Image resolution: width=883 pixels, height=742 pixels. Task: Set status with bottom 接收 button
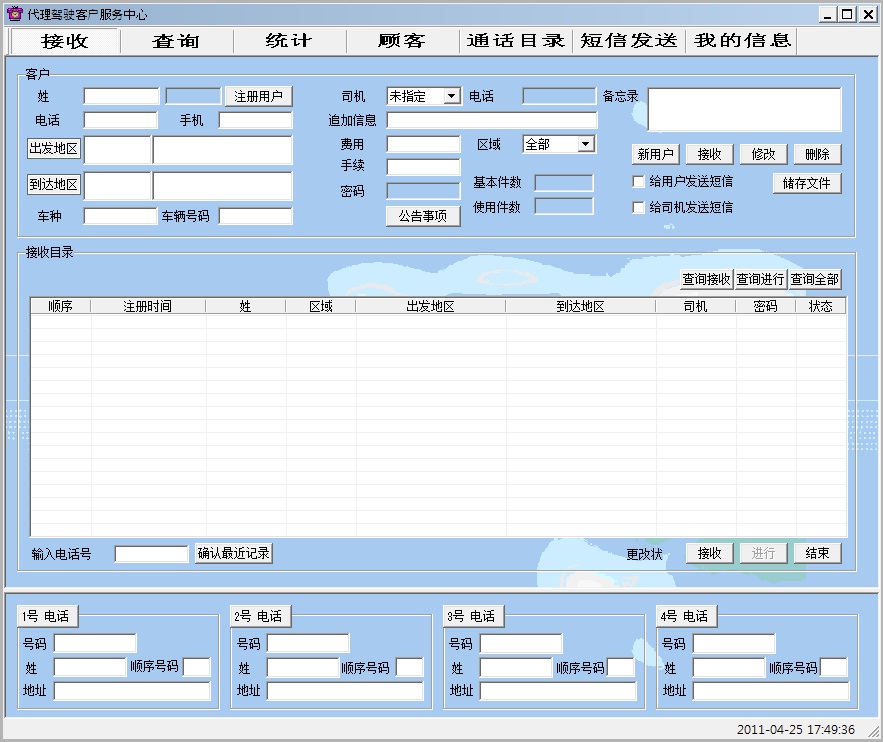click(710, 553)
